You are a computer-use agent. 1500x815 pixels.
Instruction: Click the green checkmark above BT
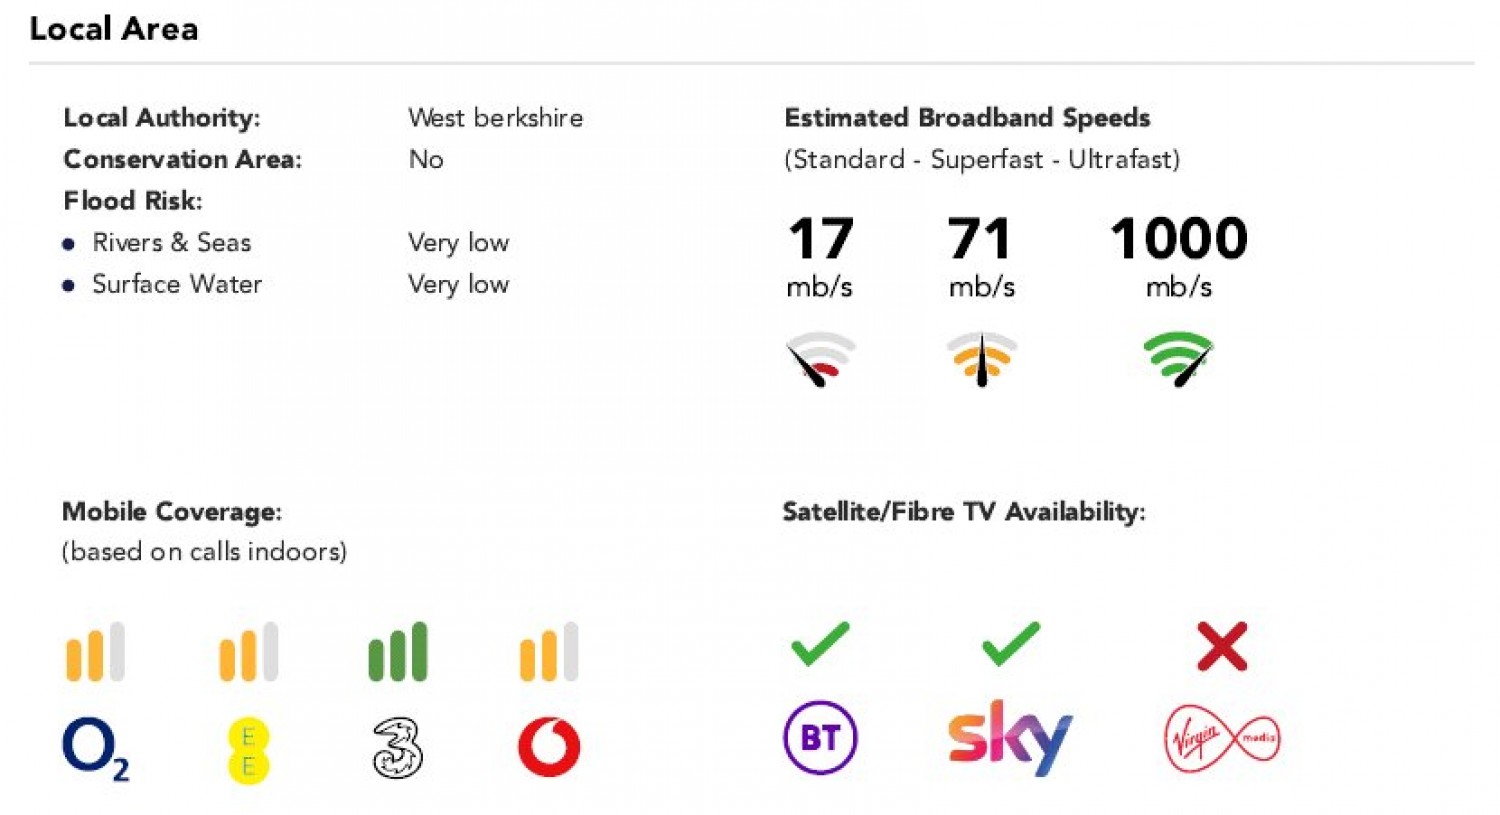click(x=820, y=644)
